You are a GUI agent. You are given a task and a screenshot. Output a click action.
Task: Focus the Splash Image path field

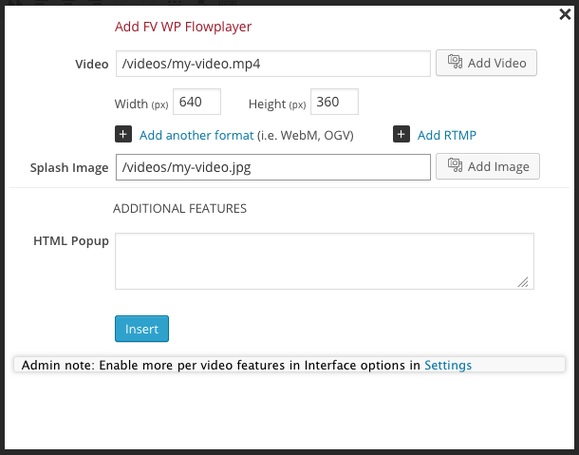coord(273,167)
